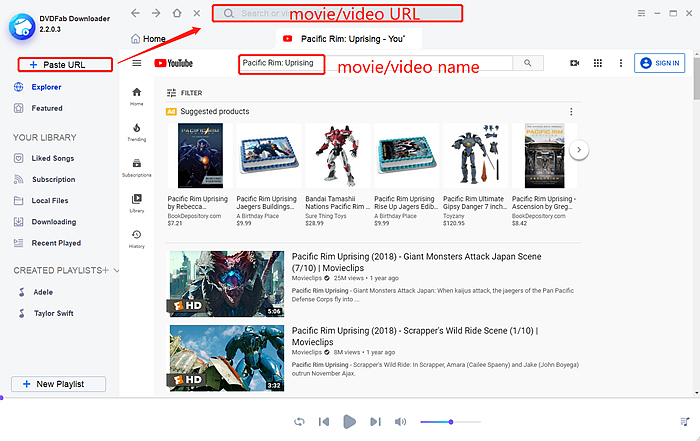Open Scrapper's Wild Ride video thumbnail
Viewport: 700px width, 441px height.
[x=227, y=358]
